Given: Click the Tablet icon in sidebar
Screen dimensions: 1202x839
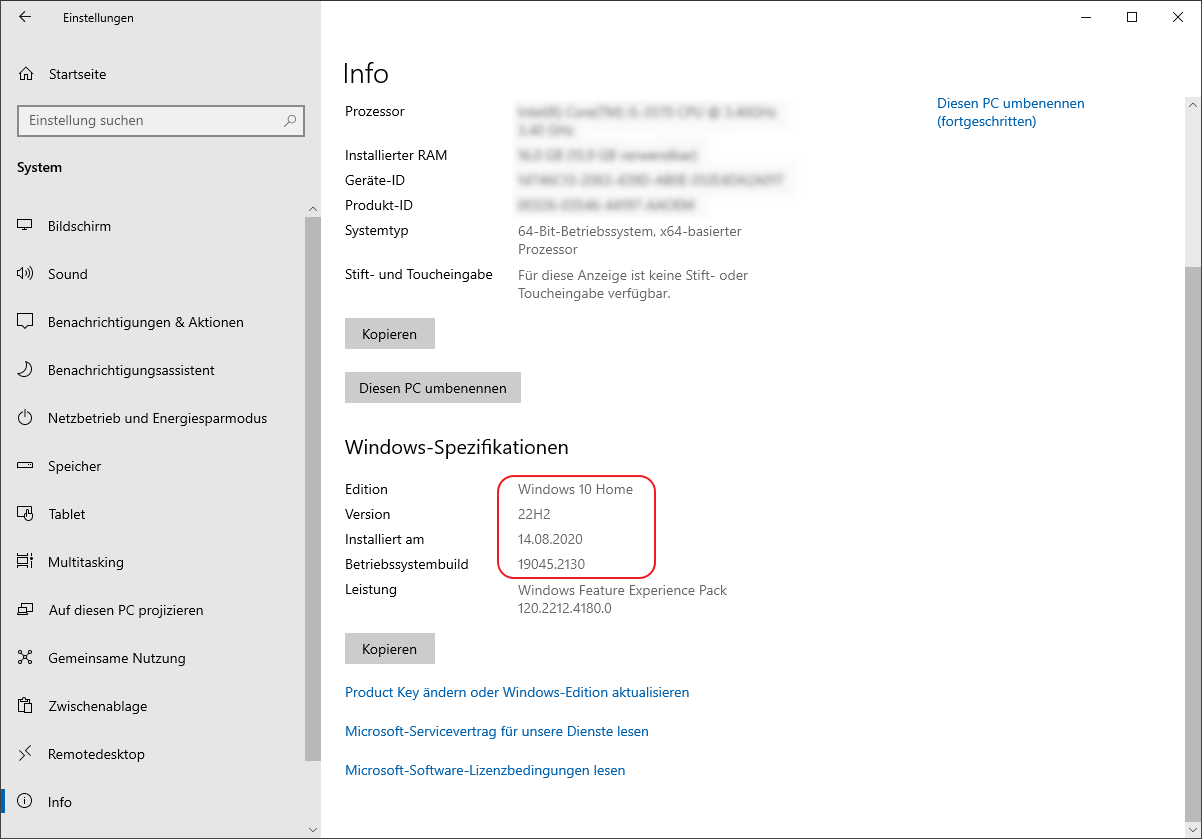Looking at the screenshot, I should (26, 514).
